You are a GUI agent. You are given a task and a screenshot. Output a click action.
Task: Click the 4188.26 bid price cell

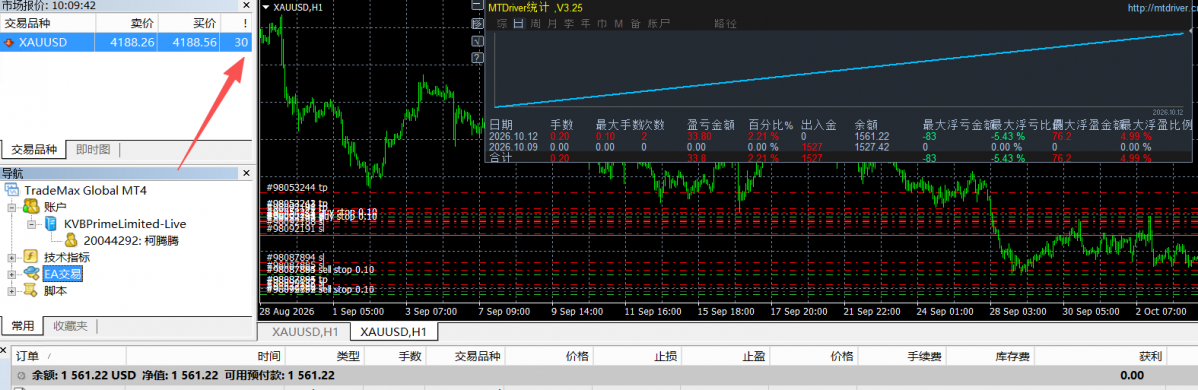(x=125, y=43)
